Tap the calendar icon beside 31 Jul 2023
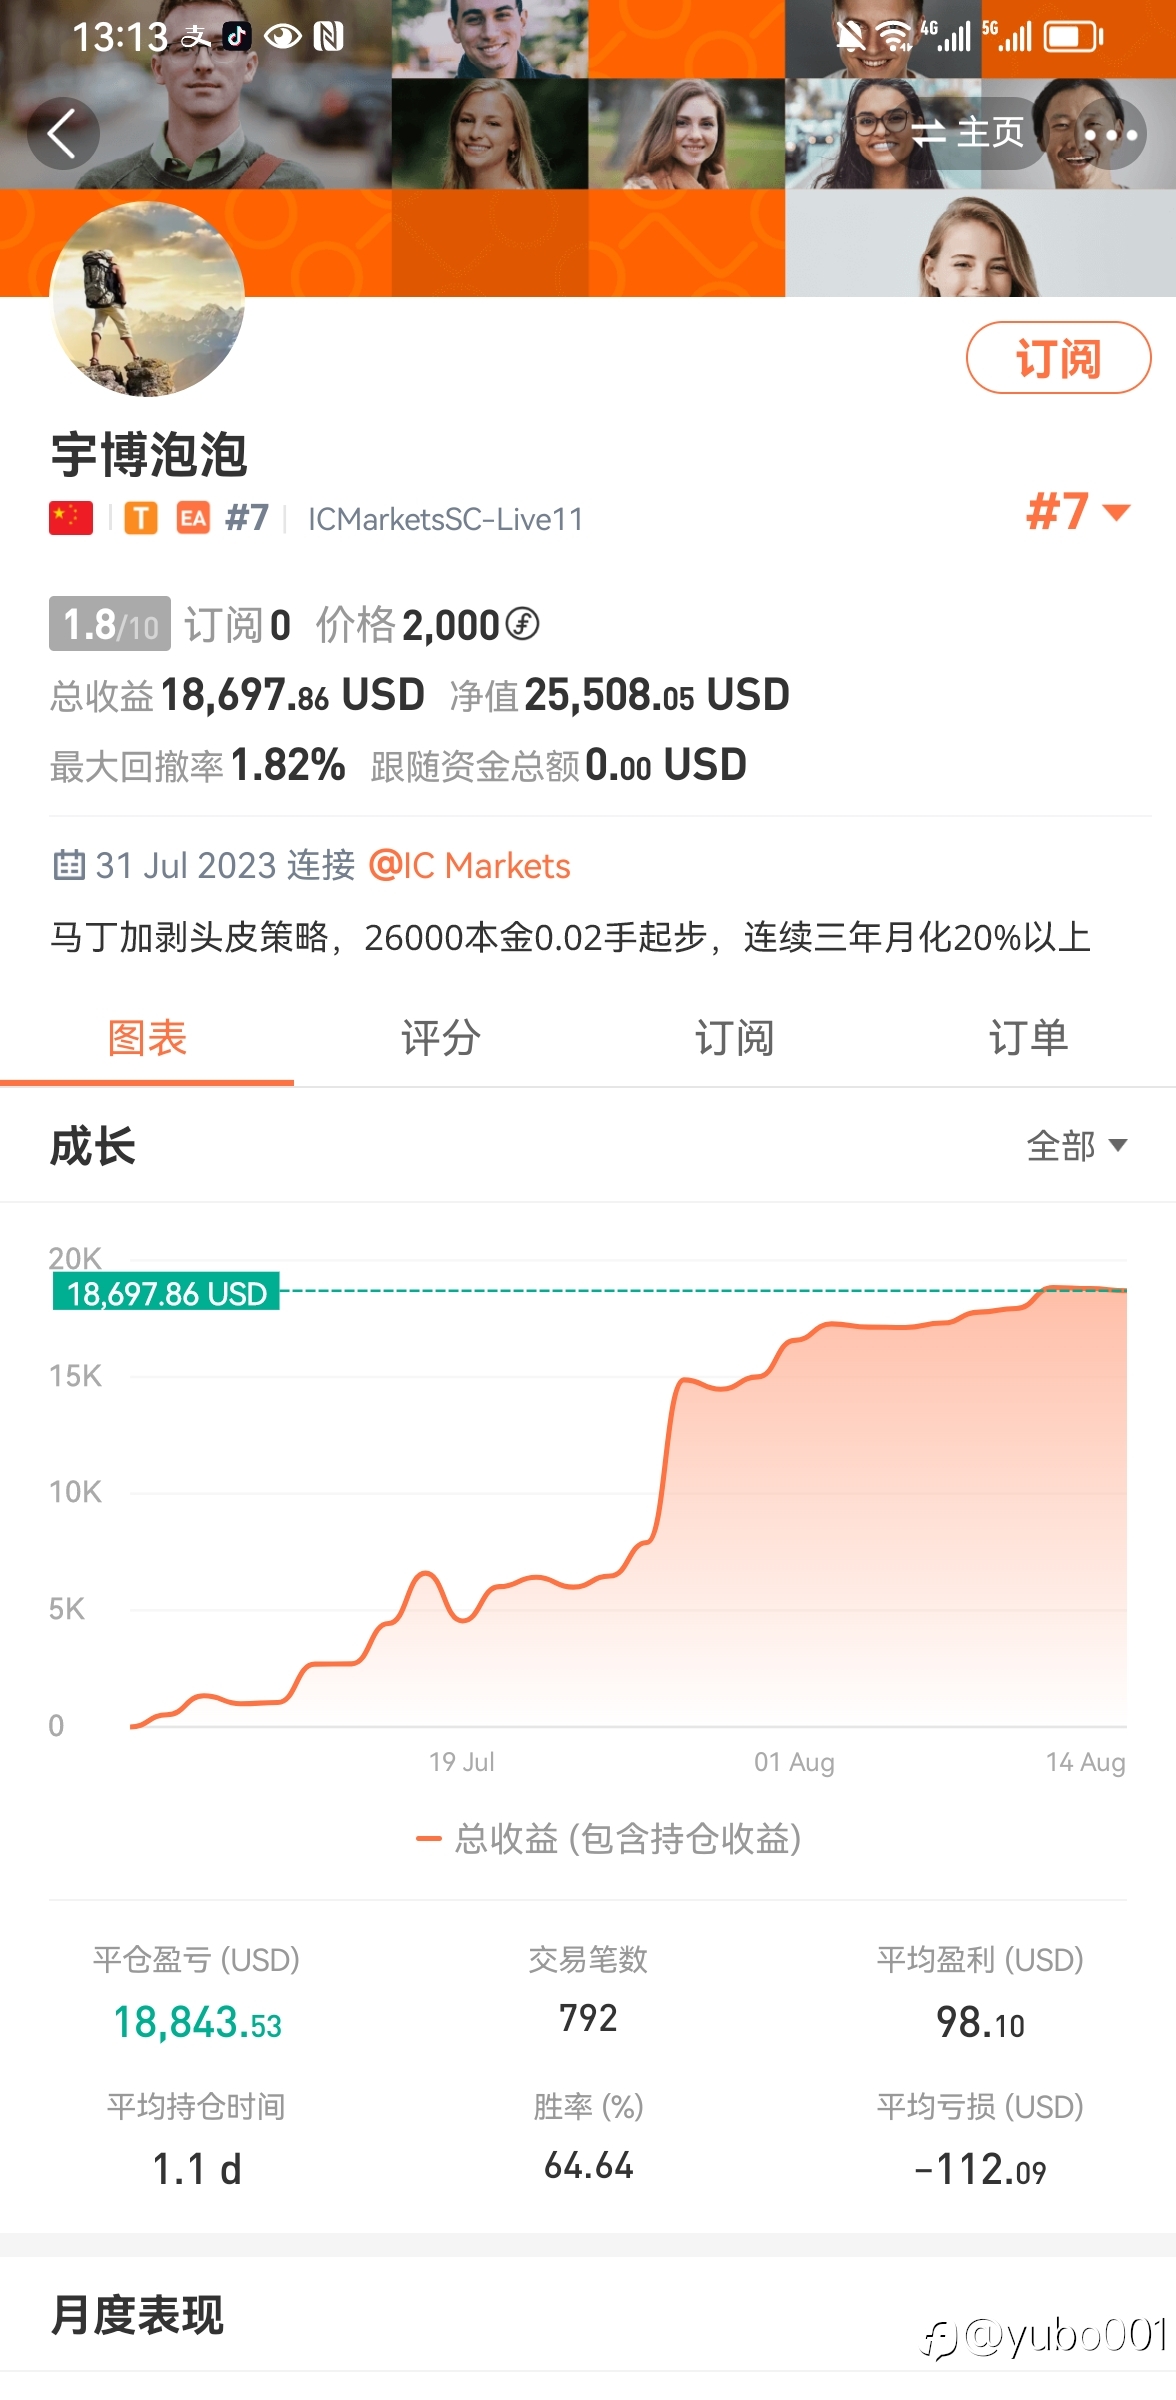The height and width of the screenshot is (2400, 1176). 68,865
